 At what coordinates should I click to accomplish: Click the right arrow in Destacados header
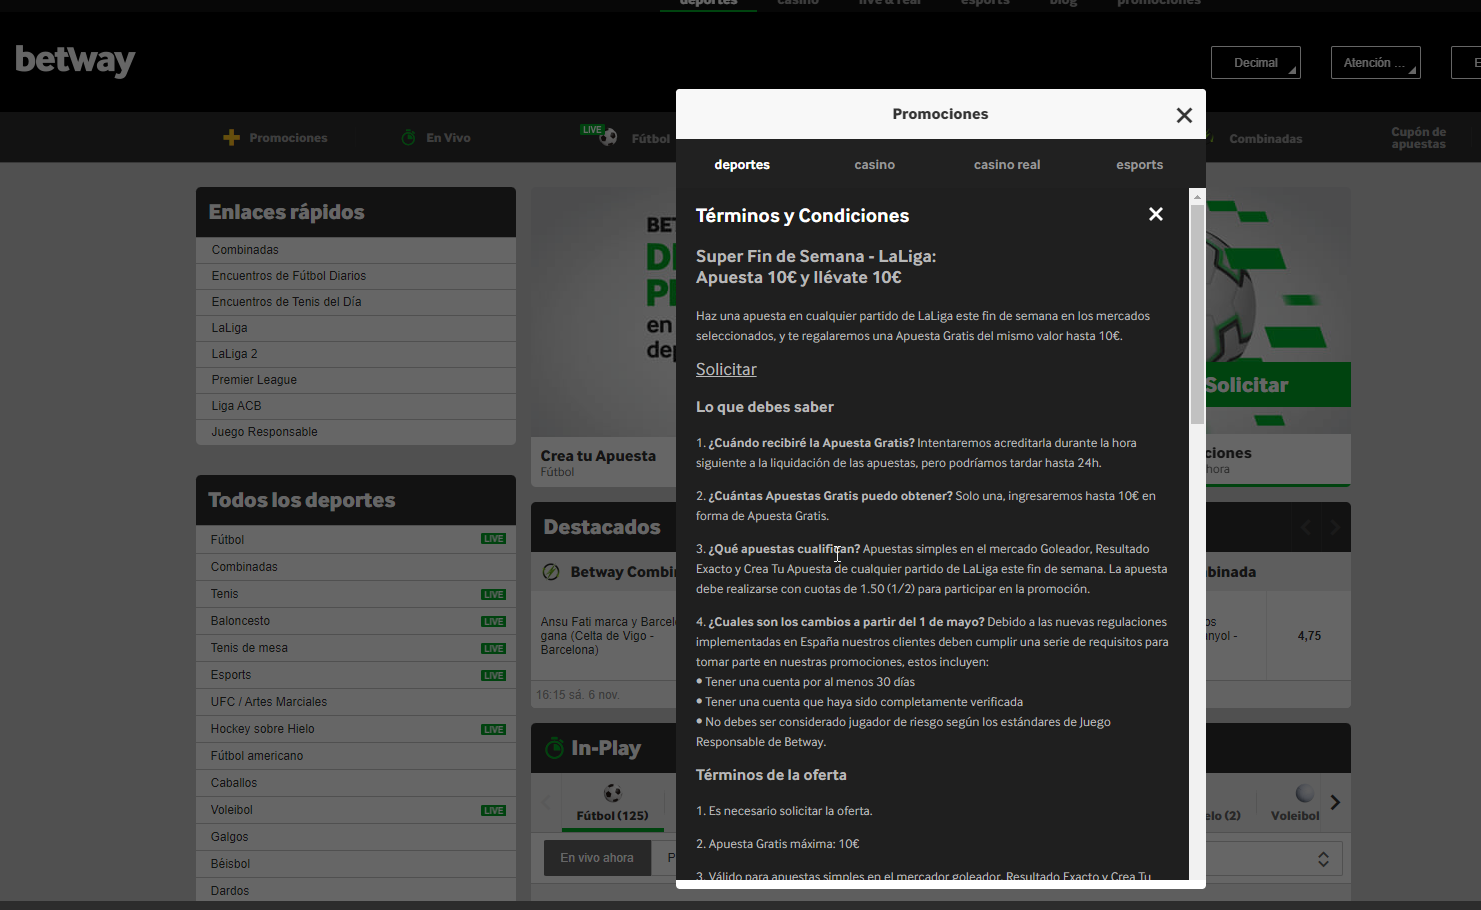coord(1334,527)
